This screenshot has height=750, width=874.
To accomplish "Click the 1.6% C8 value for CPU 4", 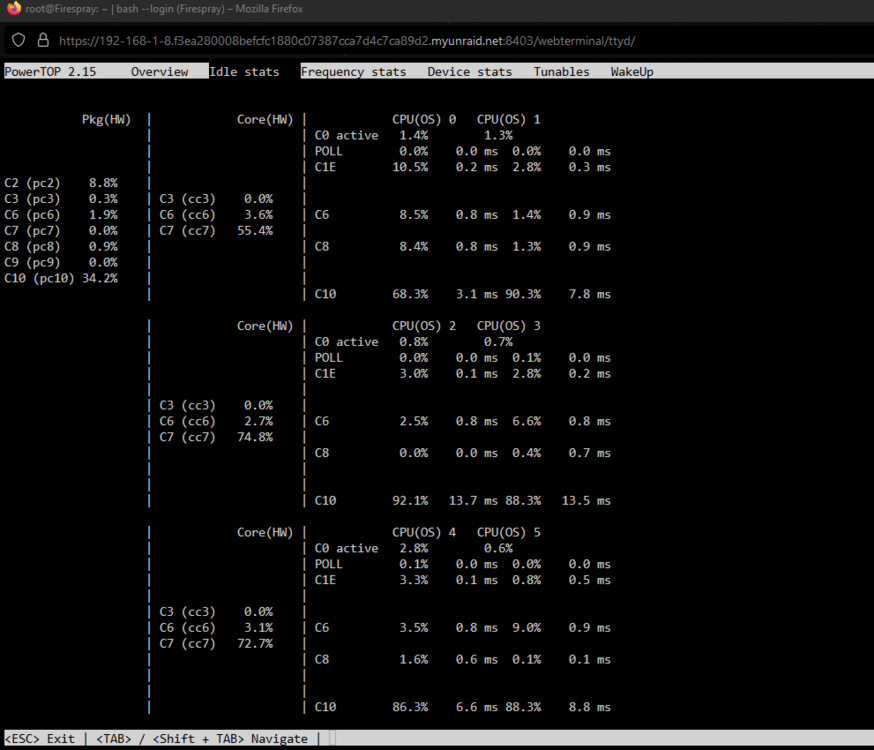I will 414,659.
